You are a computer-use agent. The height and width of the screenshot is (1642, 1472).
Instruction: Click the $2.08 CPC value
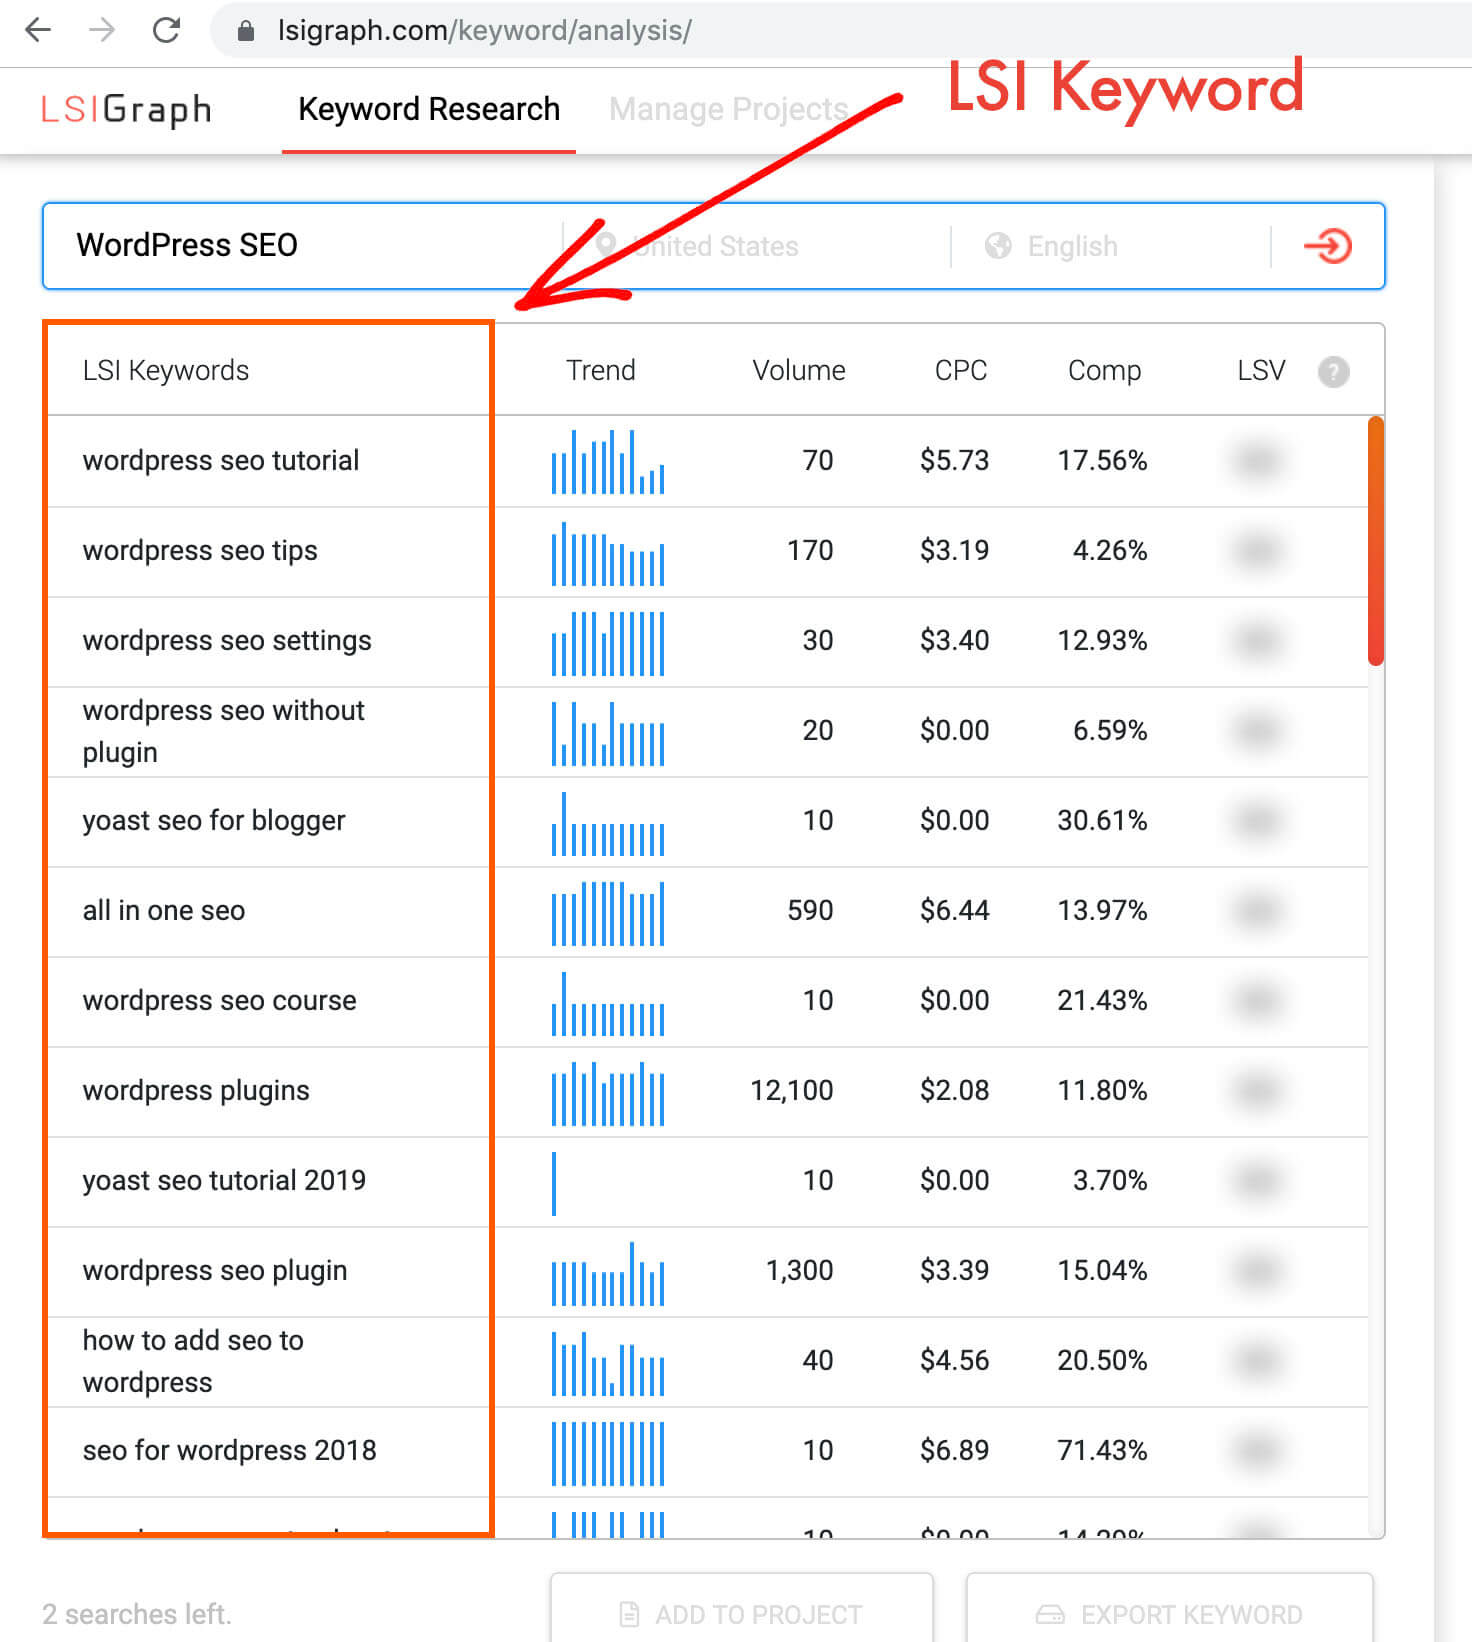[x=954, y=1090]
